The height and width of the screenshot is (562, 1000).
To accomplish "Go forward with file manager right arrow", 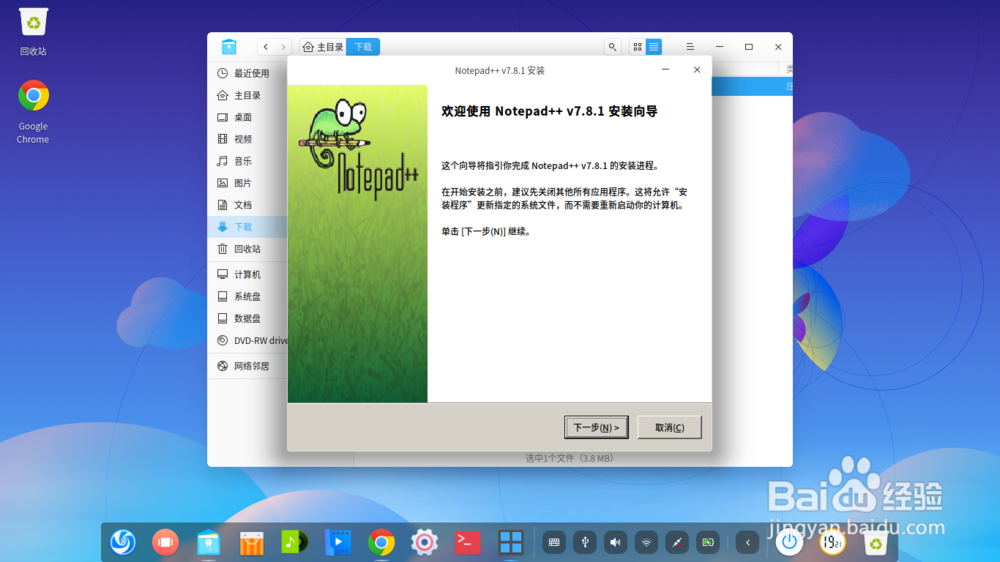I will point(283,47).
